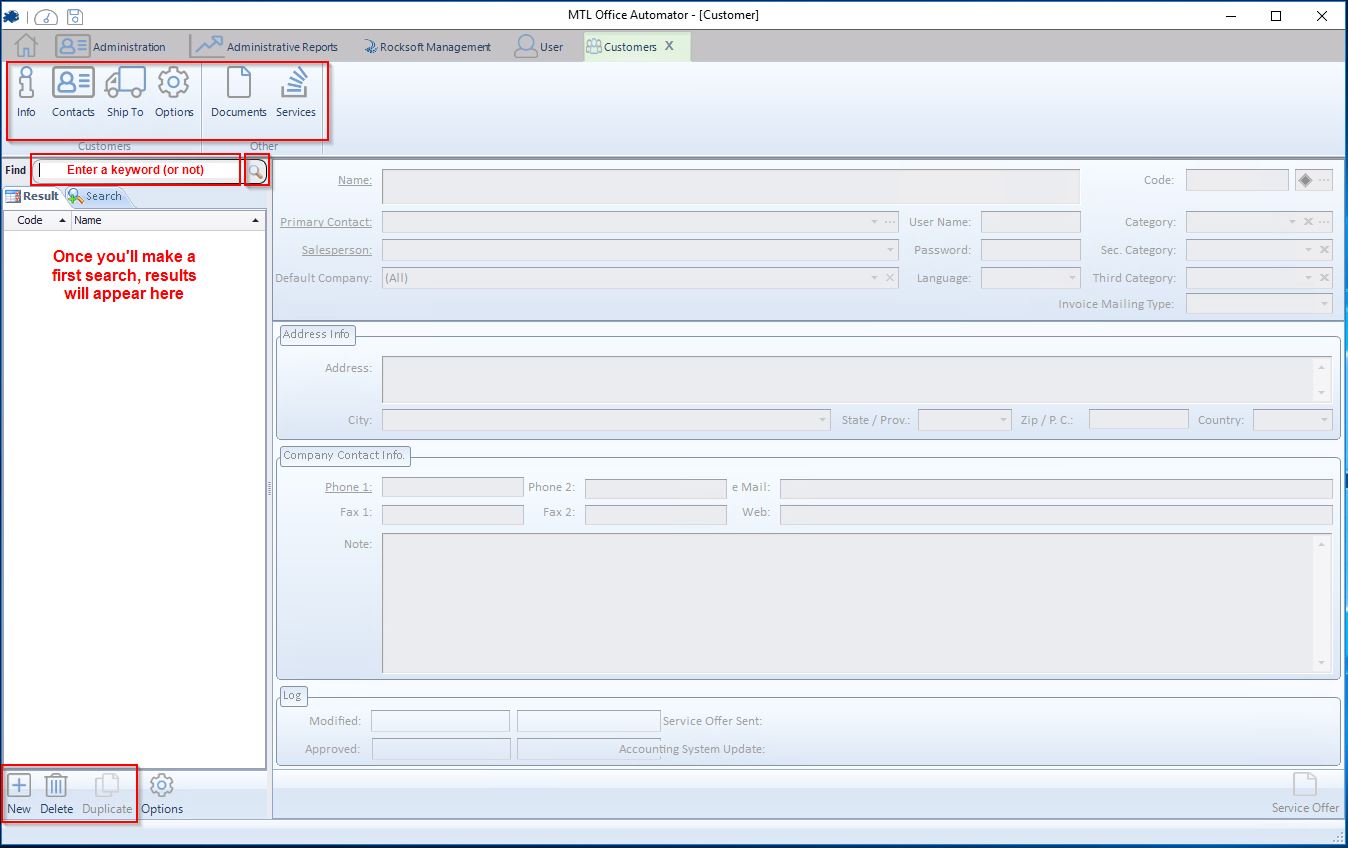Viewport: 1348px width, 848px height.
Task: Expand the Default Company dropdown
Action: point(876,278)
